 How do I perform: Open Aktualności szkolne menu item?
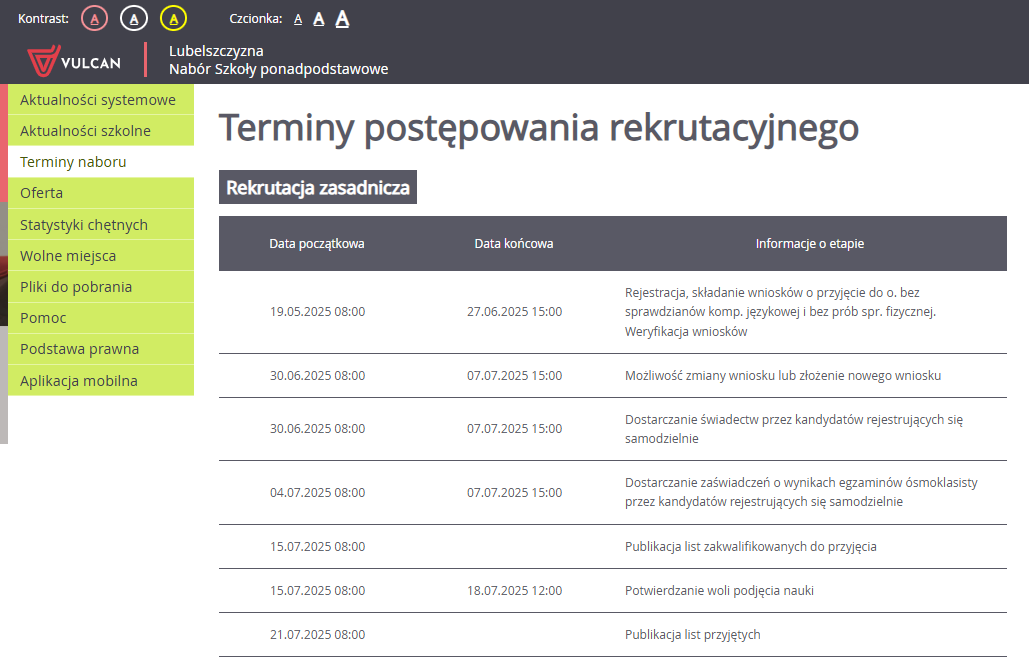pos(86,131)
